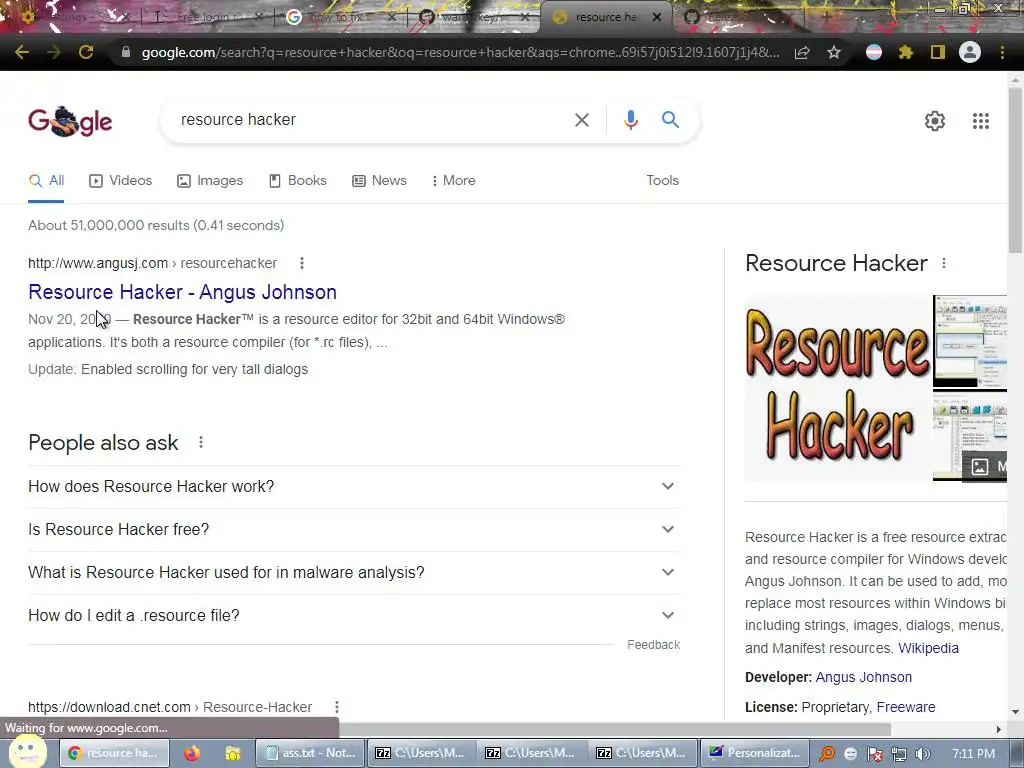Switch to the Books tab

[x=298, y=180]
